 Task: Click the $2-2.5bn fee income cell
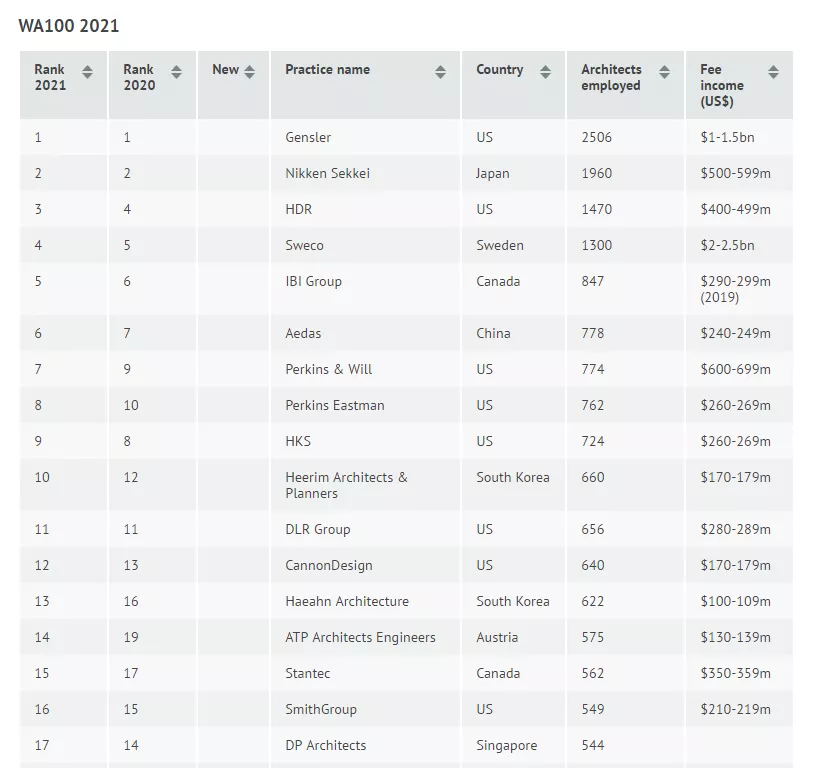739,245
